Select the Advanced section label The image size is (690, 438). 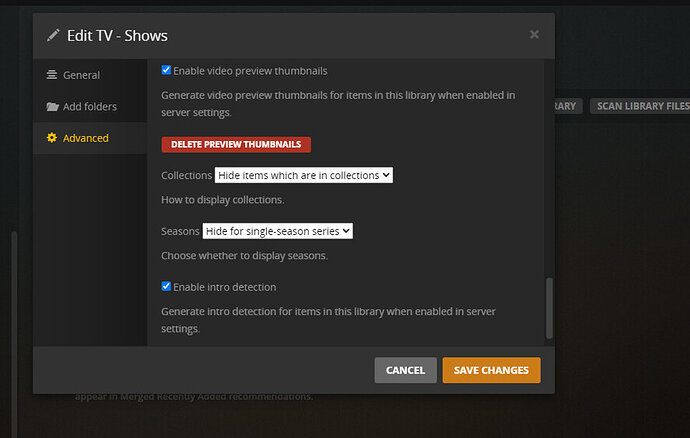(86, 138)
